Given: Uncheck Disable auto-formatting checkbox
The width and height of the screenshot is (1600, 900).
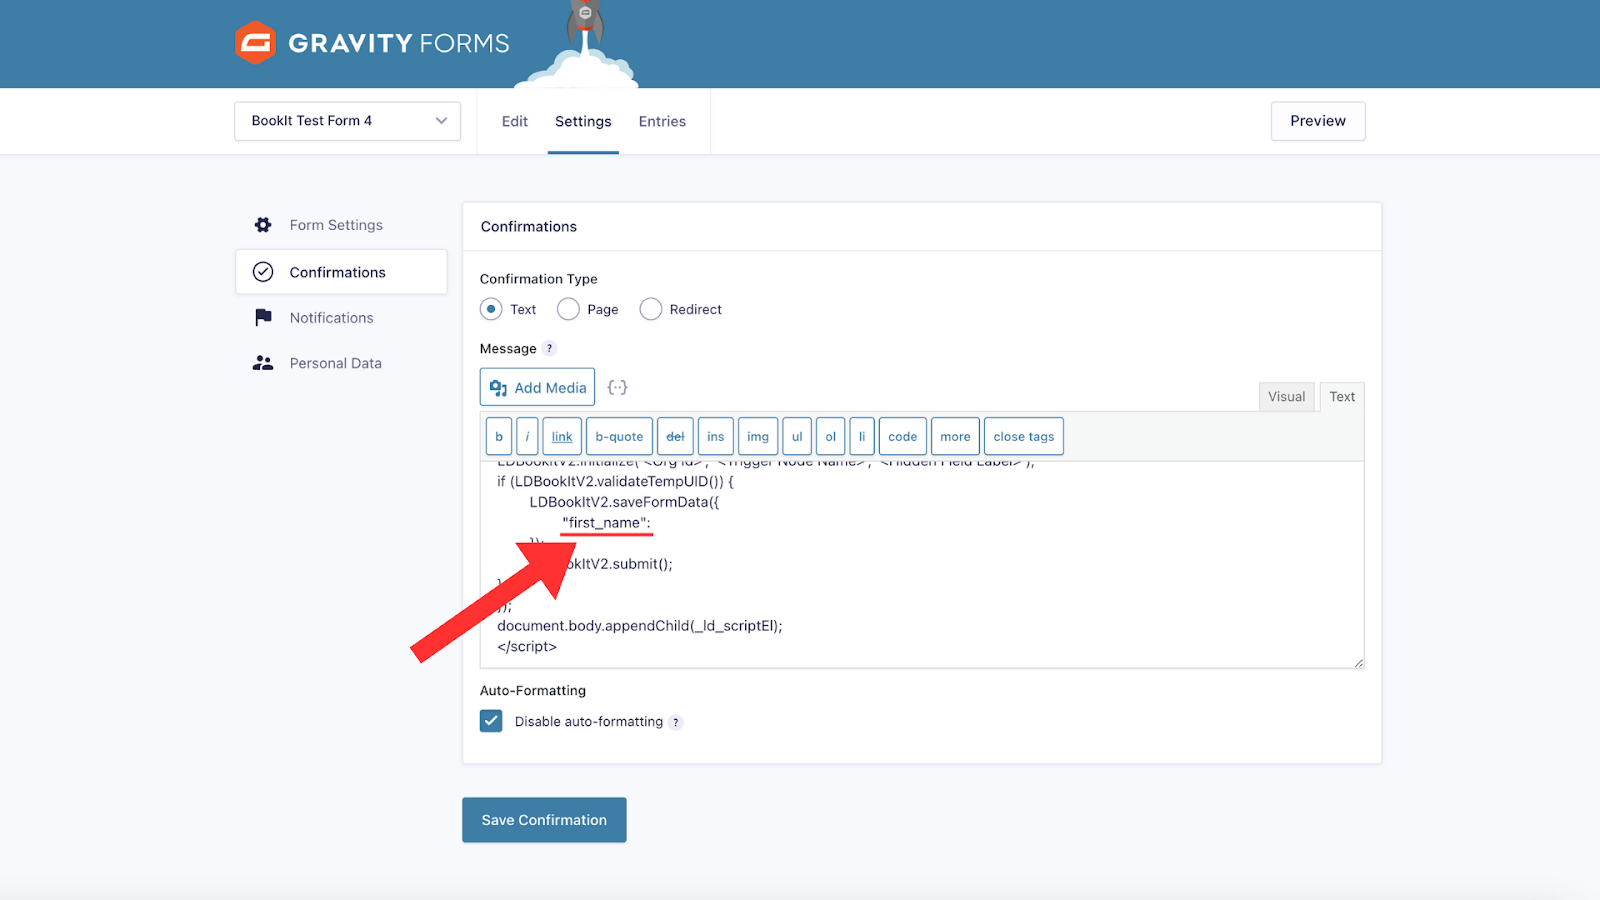Looking at the screenshot, I should tap(491, 721).
